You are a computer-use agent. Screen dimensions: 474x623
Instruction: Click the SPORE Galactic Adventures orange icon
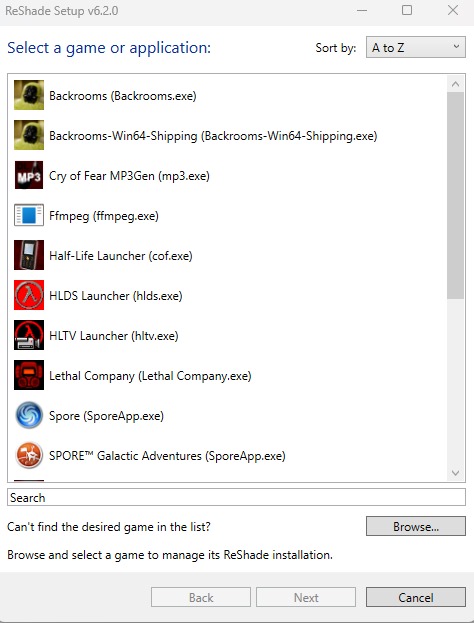click(29, 455)
